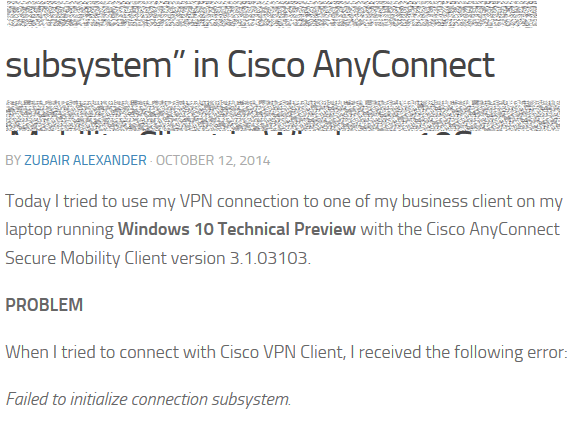Click the sentence starting When I tried
The width and height of the screenshot is (573, 424).
[286, 352]
